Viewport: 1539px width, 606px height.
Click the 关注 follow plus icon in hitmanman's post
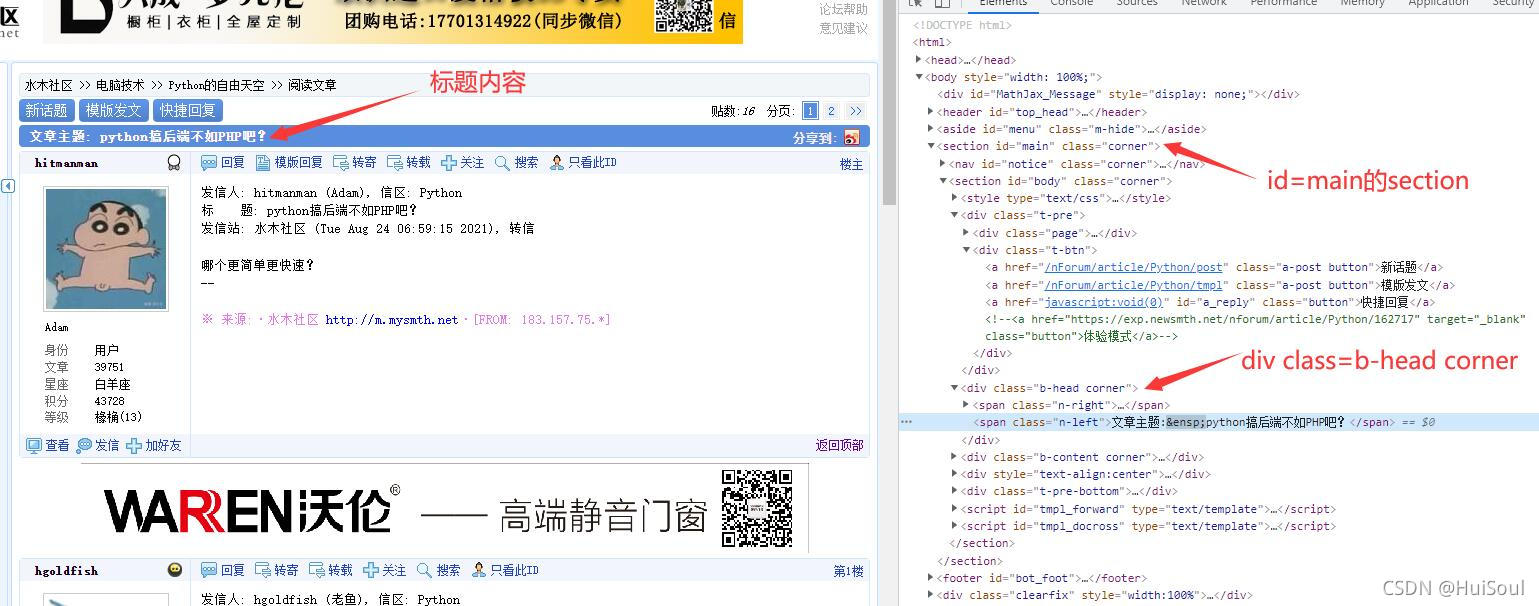point(448,163)
